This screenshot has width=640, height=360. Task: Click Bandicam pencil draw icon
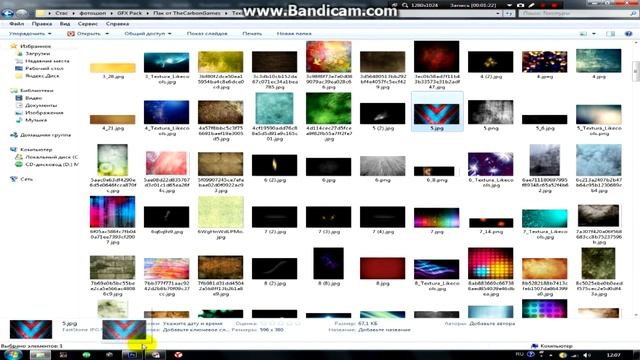point(531,5)
